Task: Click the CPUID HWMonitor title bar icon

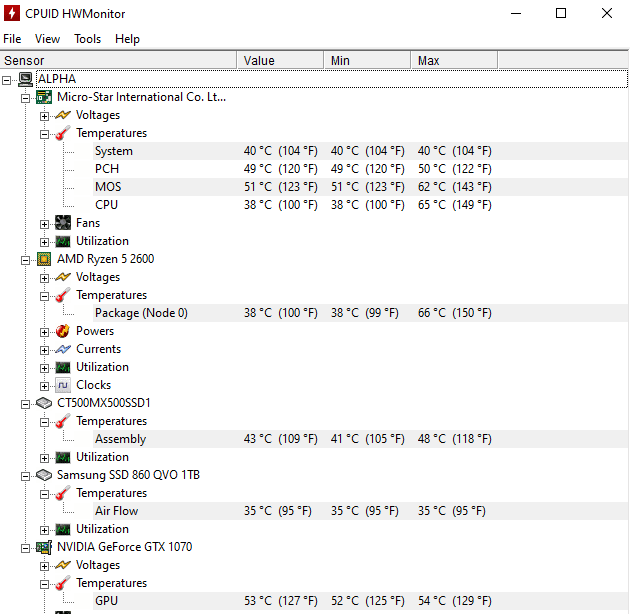Action: 12,13
